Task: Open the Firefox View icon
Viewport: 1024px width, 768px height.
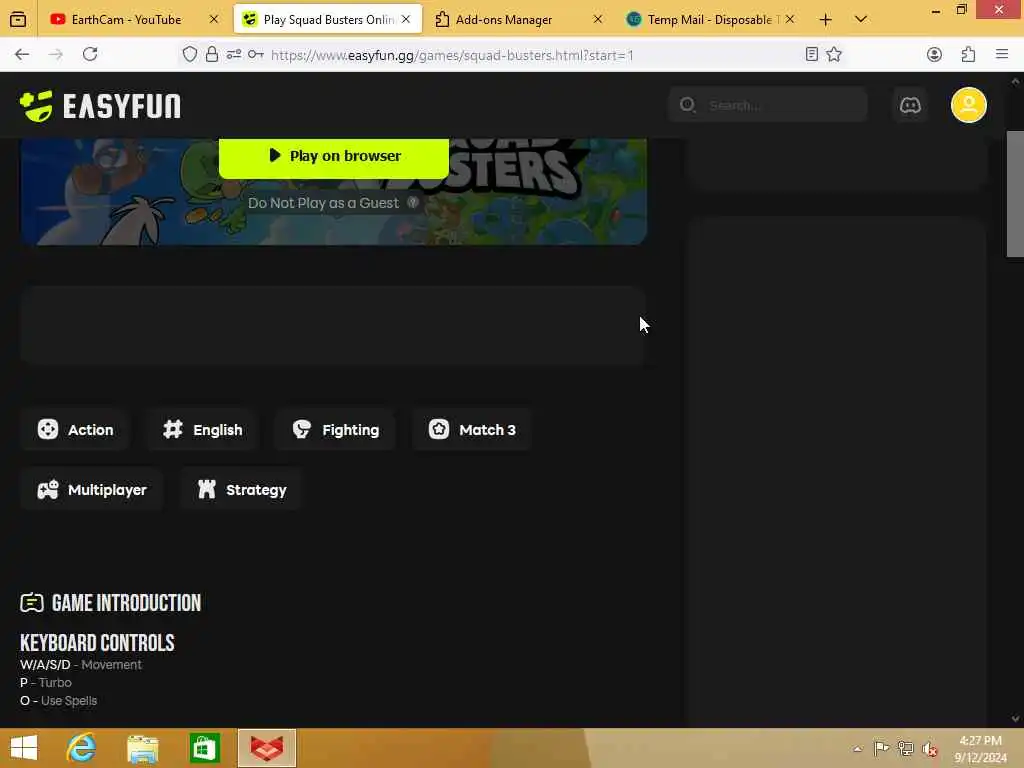Action: coord(18,19)
